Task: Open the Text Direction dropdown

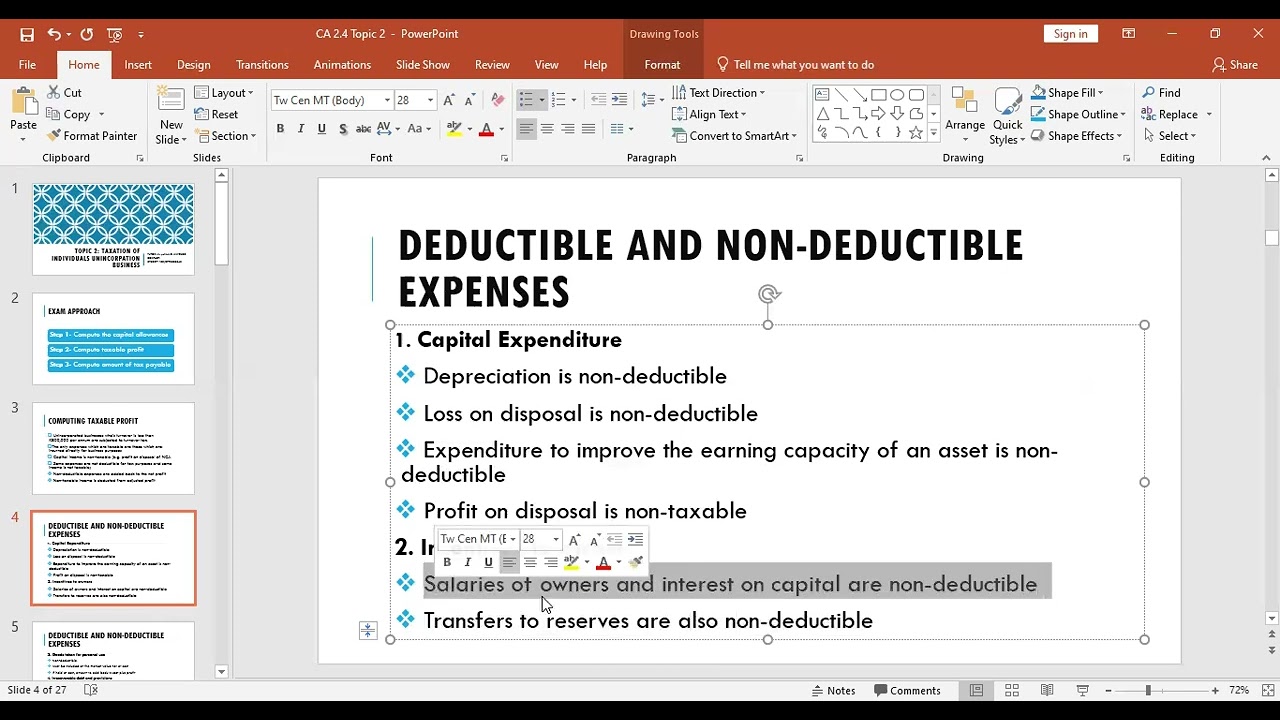Action: [718, 93]
